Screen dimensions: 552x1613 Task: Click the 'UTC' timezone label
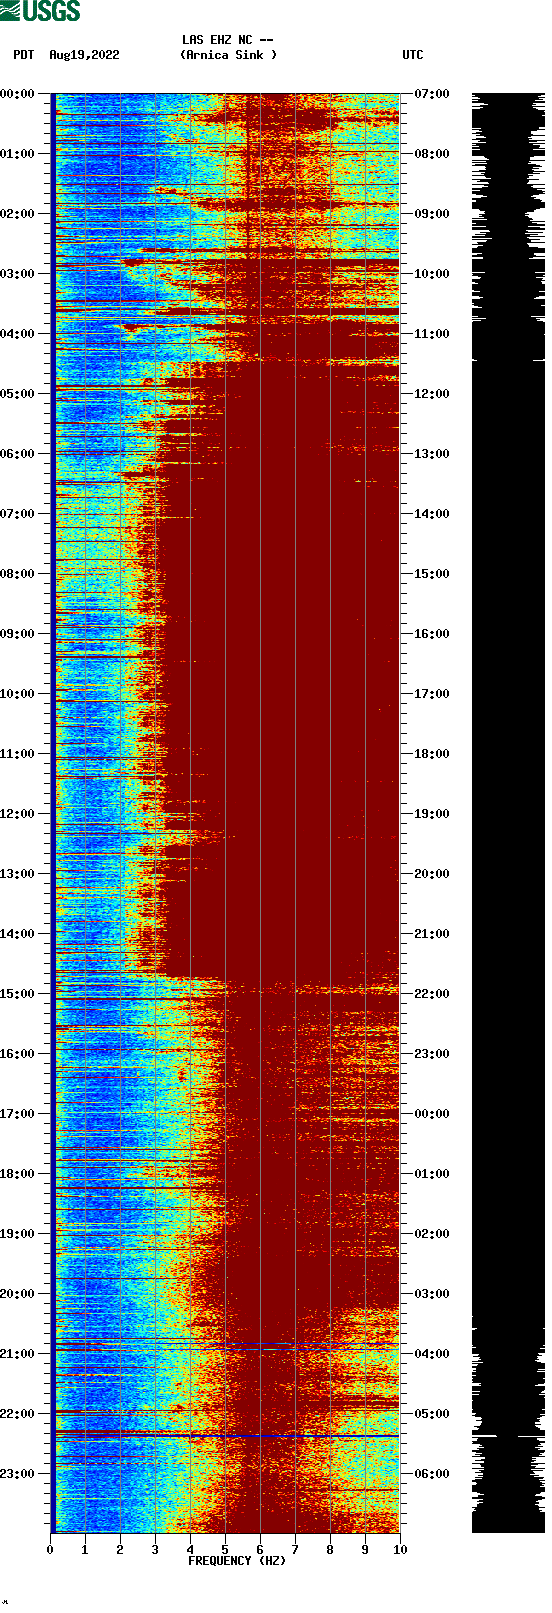[x=413, y=55]
